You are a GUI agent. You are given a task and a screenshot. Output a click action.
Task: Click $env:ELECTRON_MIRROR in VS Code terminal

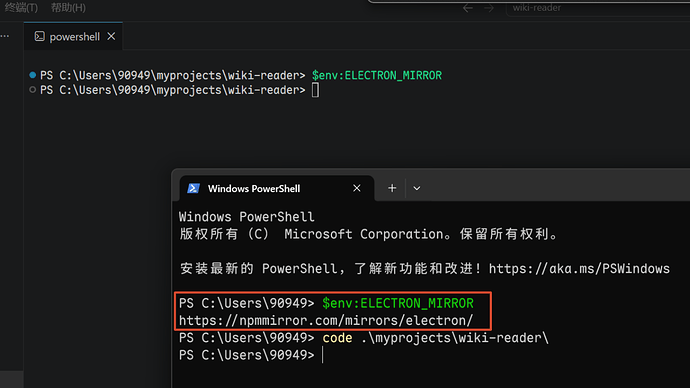pos(377,75)
